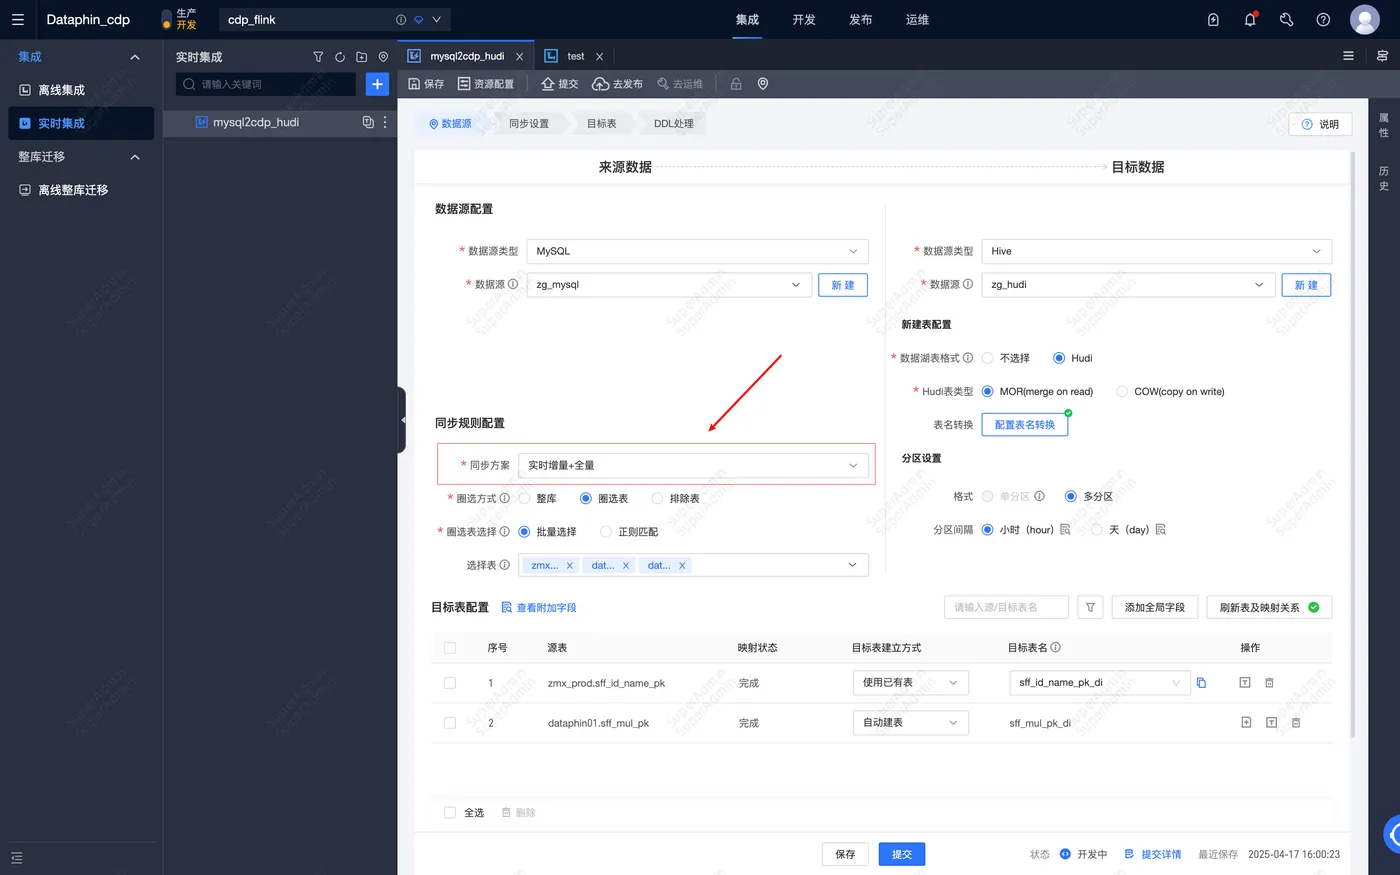The width and height of the screenshot is (1400, 875).
Task: Create new folder in 实时集成 panel
Action: [x=361, y=57]
